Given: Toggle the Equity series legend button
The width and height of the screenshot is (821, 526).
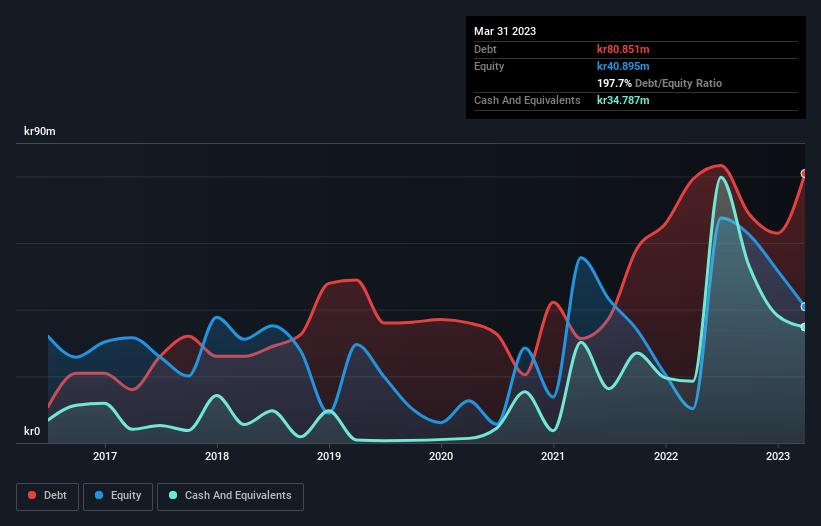Looking at the screenshot, I should tap(118, 496).
